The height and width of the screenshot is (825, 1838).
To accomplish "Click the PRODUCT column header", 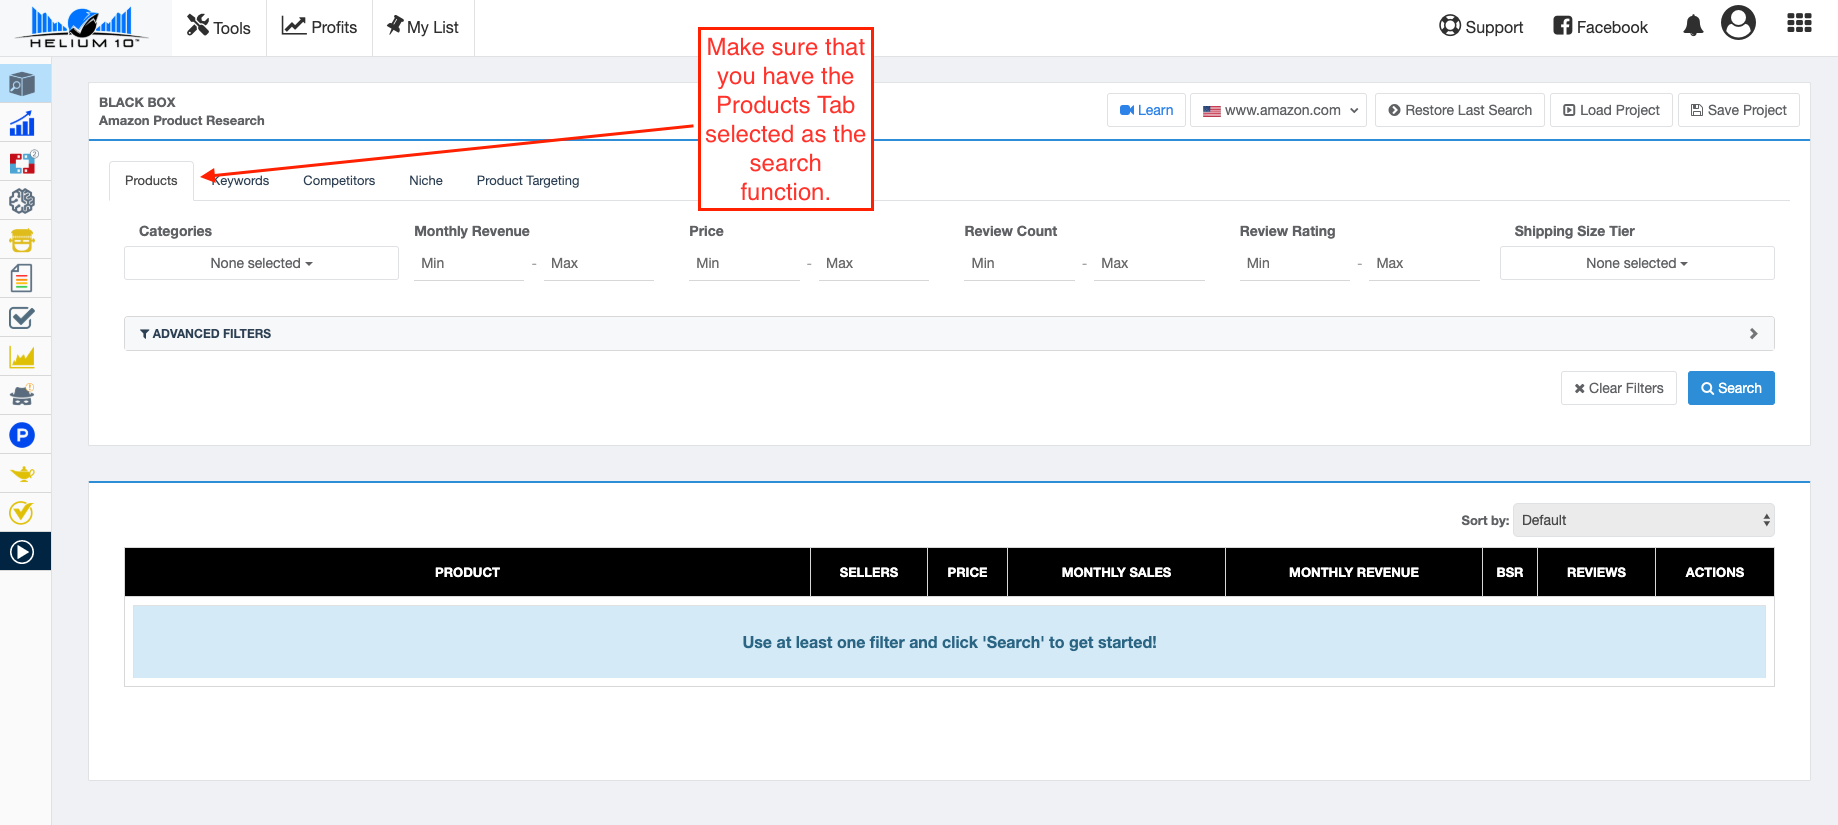I will [x=467, y=572].
